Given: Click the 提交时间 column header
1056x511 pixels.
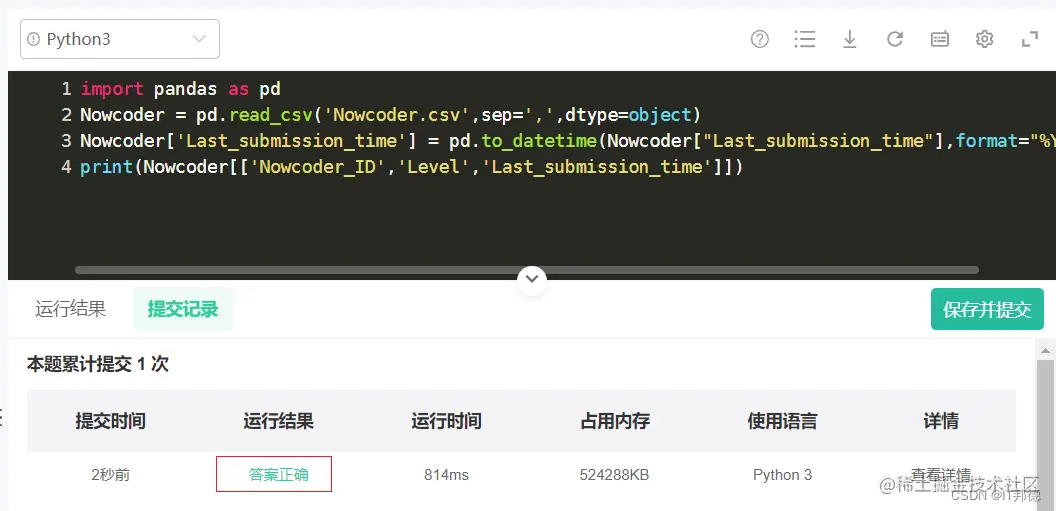Looking at the screenshot, I should tap(110, 421).
